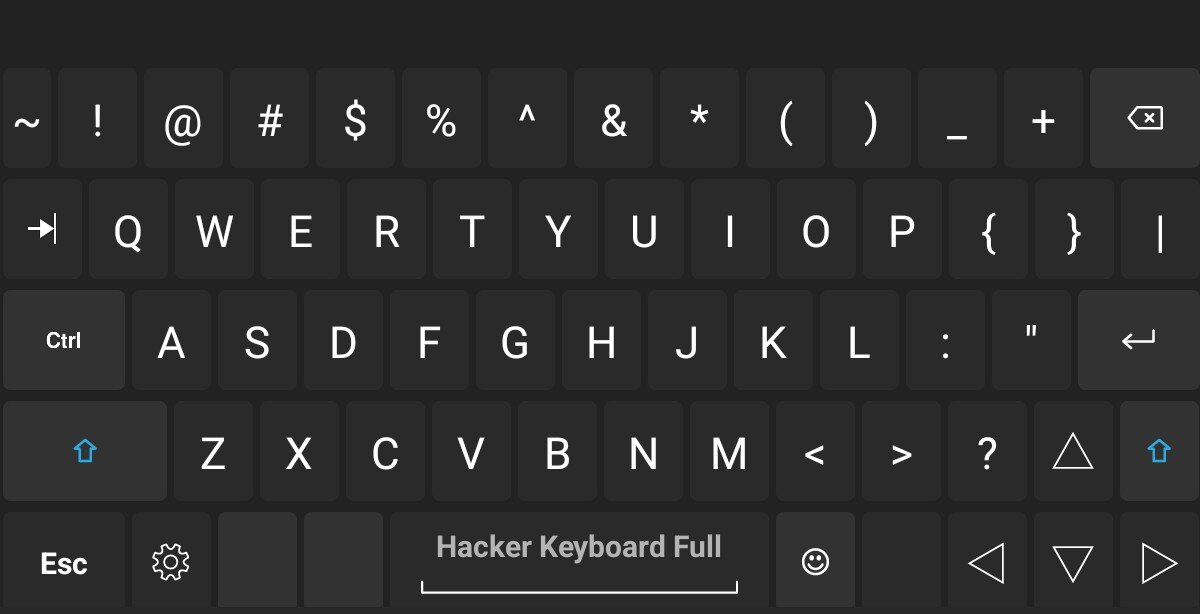The height and width of the screenshot is (614, 1200).
Task: Toggle the Ctrl modifier key
Action: [x=64, y=341]
